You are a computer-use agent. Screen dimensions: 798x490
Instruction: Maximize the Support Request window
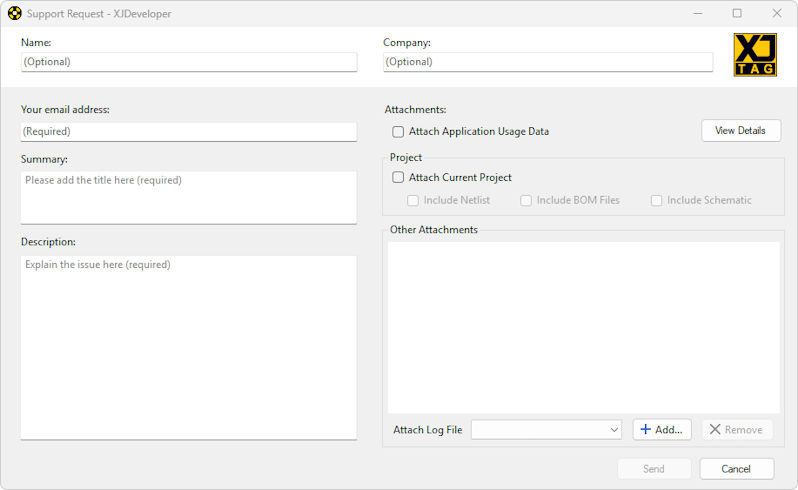[737, 14]
